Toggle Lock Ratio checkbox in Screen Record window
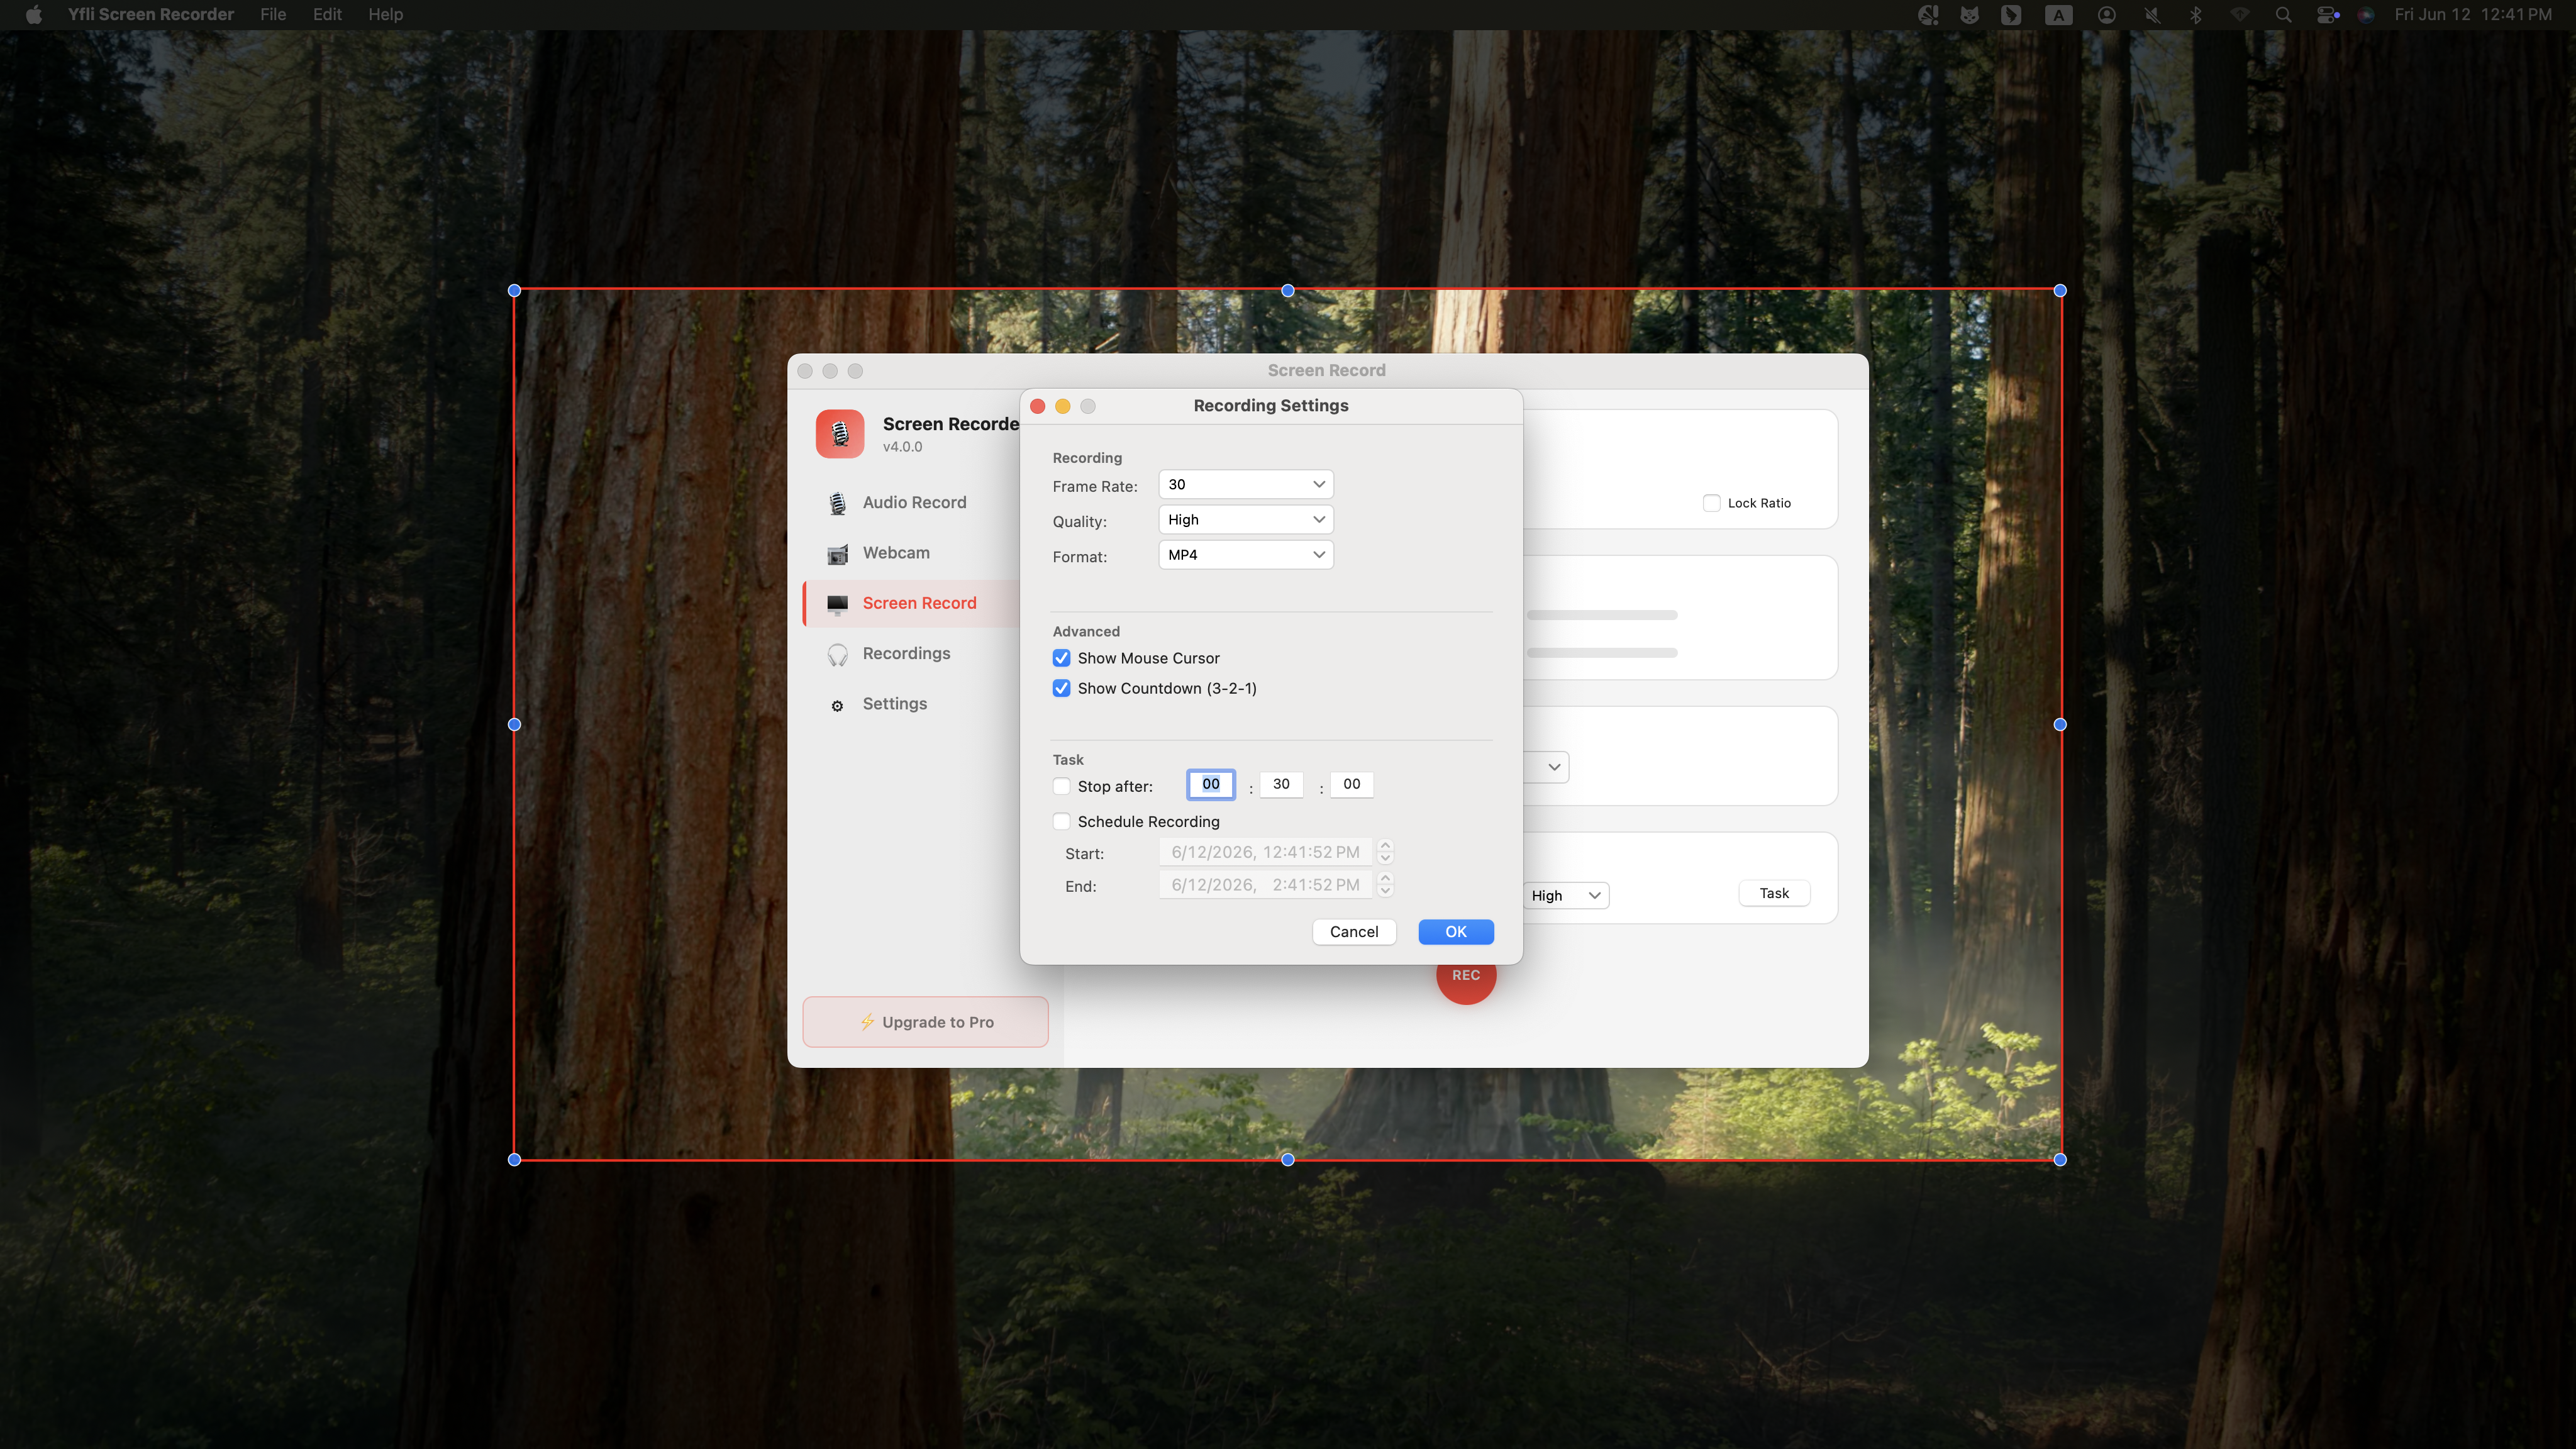Screen dimensions: 2576x1449 (x=1711, y=503)
